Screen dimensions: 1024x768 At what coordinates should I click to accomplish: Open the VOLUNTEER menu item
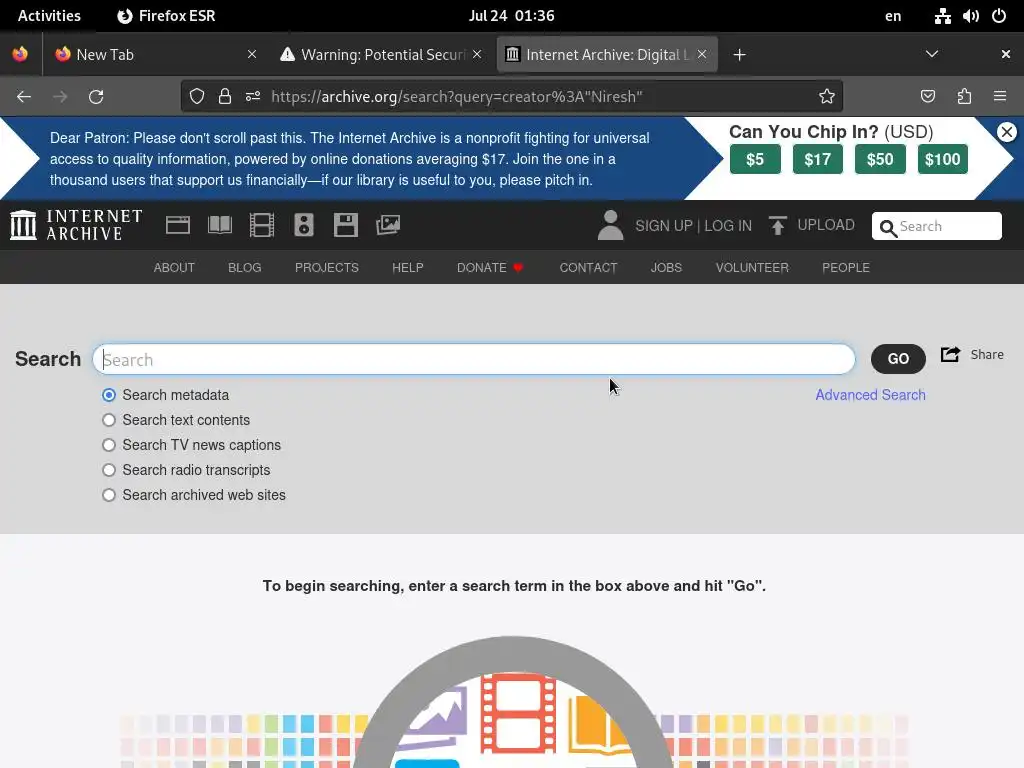pyautogui.click(x=752, y=268)
